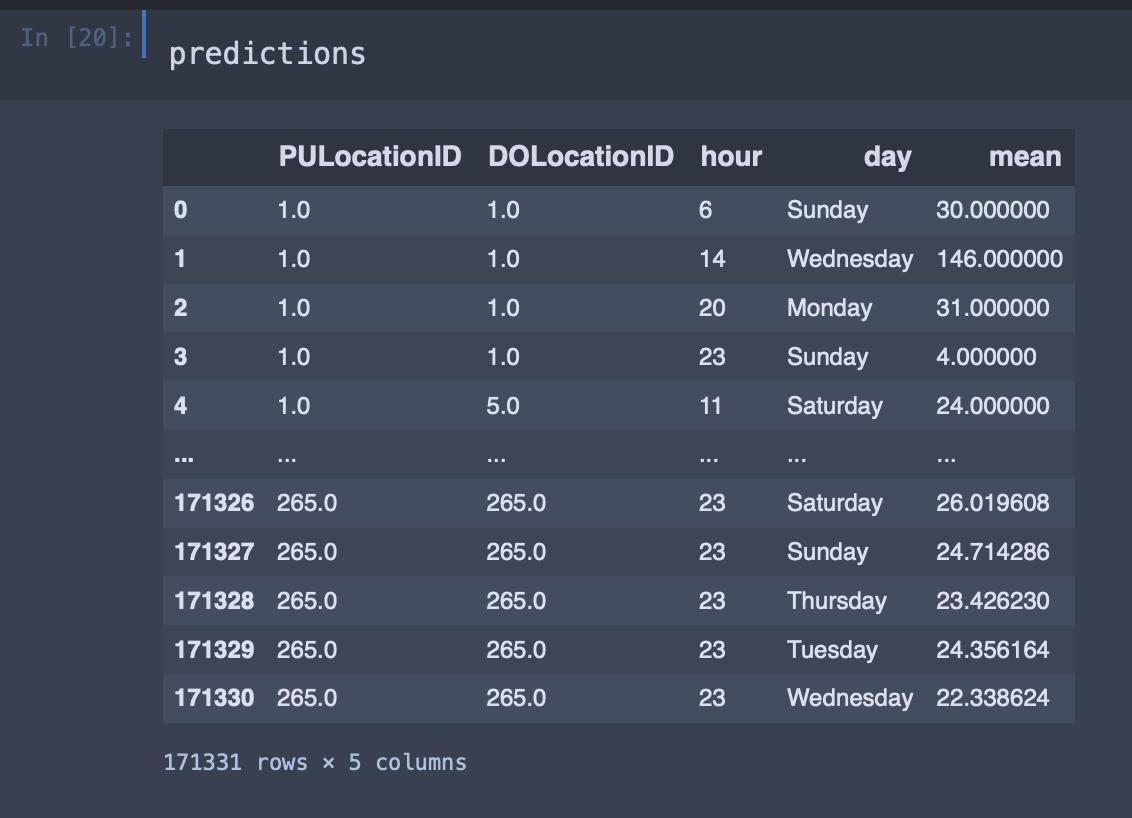Click the mean value 26.019608
Screen dimensions: 1132x818
tap(993, 503)
